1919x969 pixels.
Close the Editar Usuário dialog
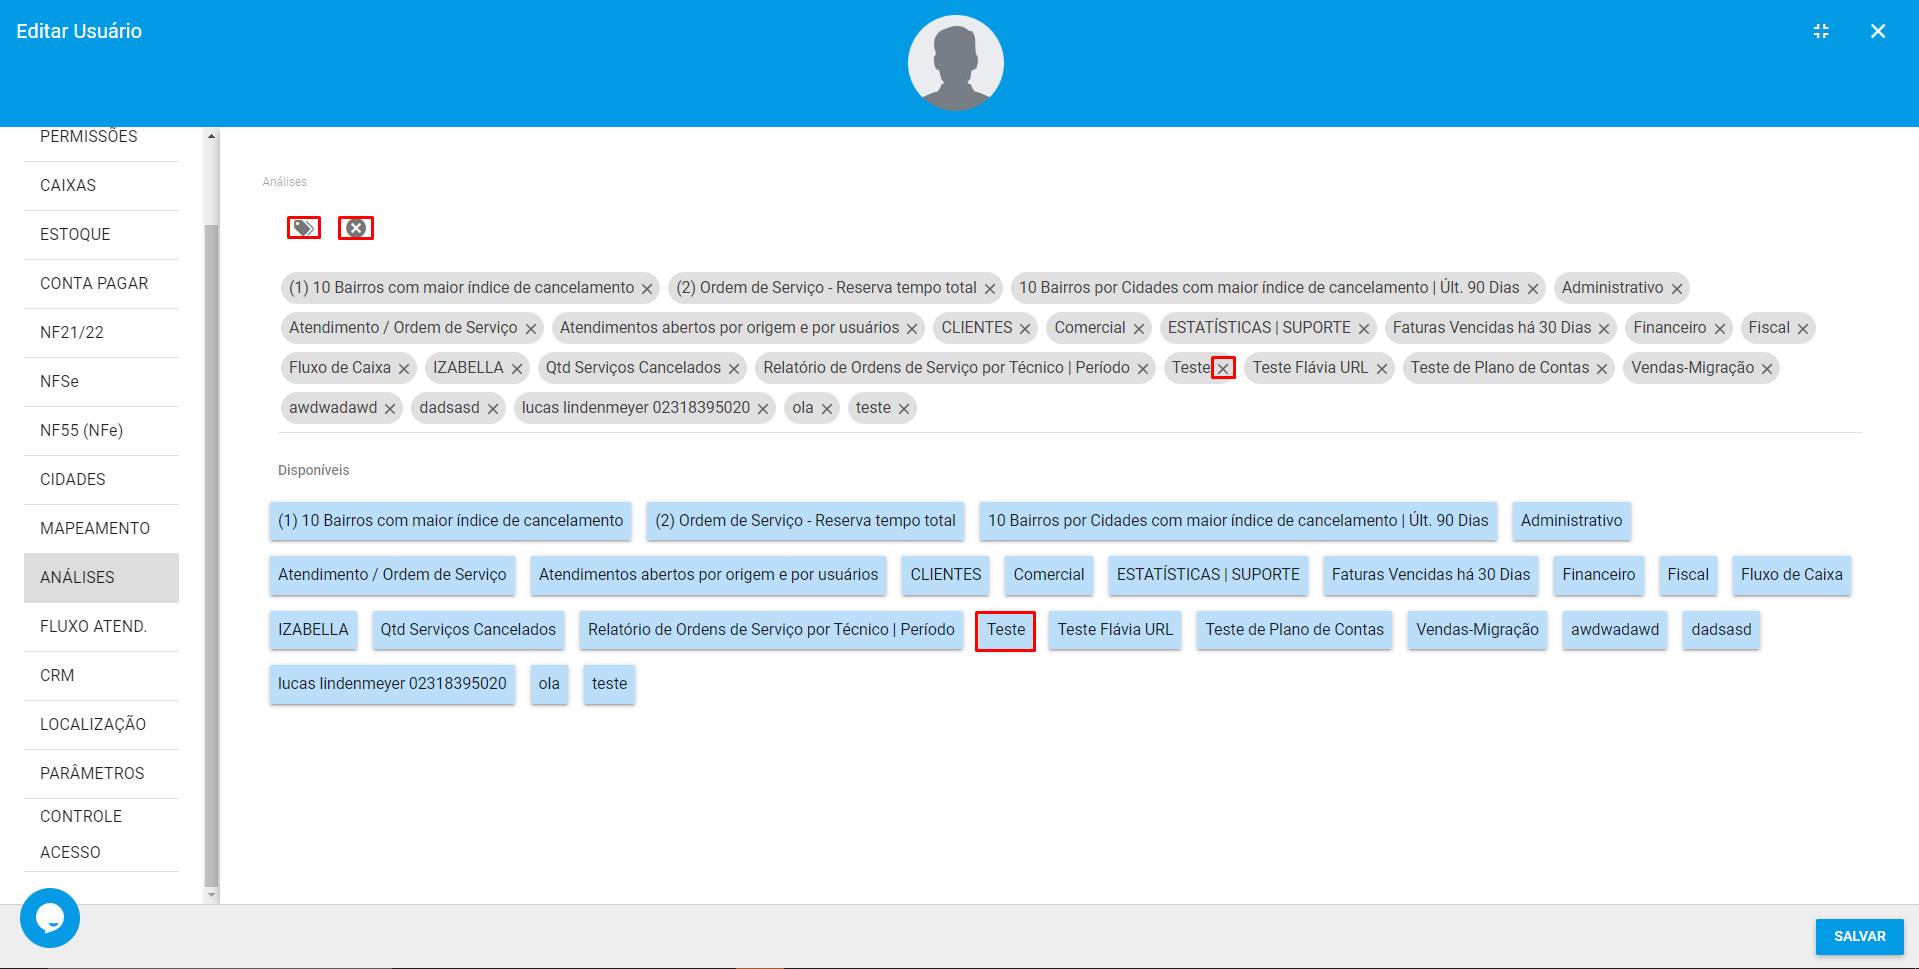pyautogui.click(x=1878, y=31)
